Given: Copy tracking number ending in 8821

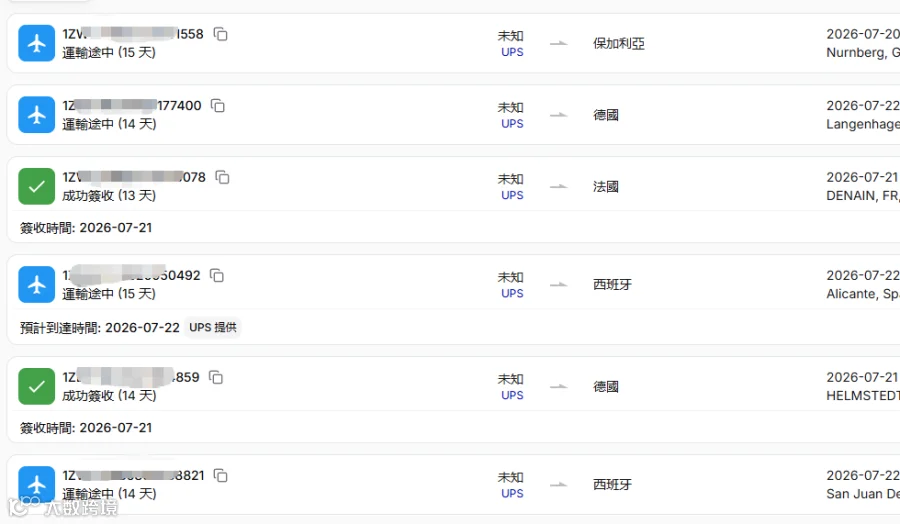Looking at the screenshot, I should (x=220, y=476).
